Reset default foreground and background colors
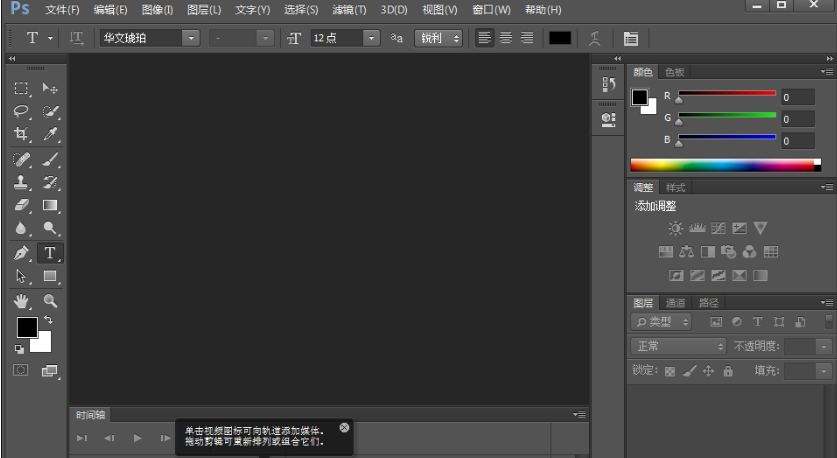 point(19,349)
